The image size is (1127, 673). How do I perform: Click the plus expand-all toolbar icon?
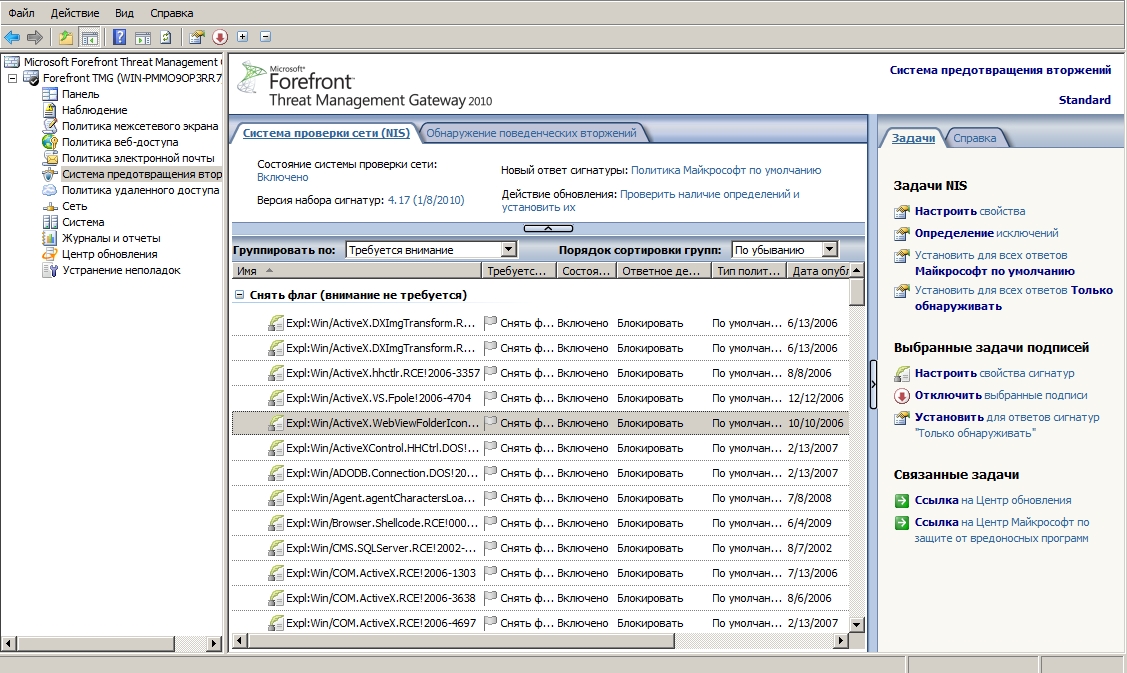click(x=242, y=36)
